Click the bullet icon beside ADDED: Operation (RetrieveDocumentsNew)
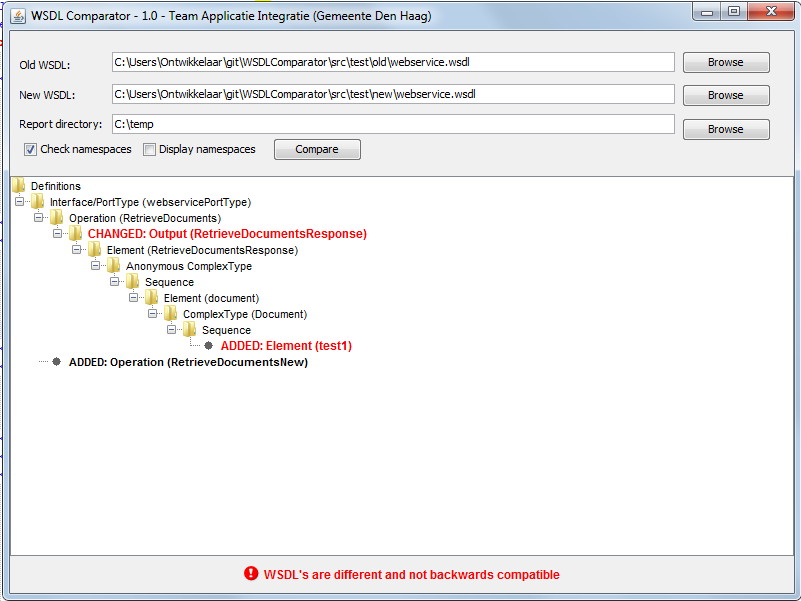This screenshot has width=801, height=601. pos(57,361)
